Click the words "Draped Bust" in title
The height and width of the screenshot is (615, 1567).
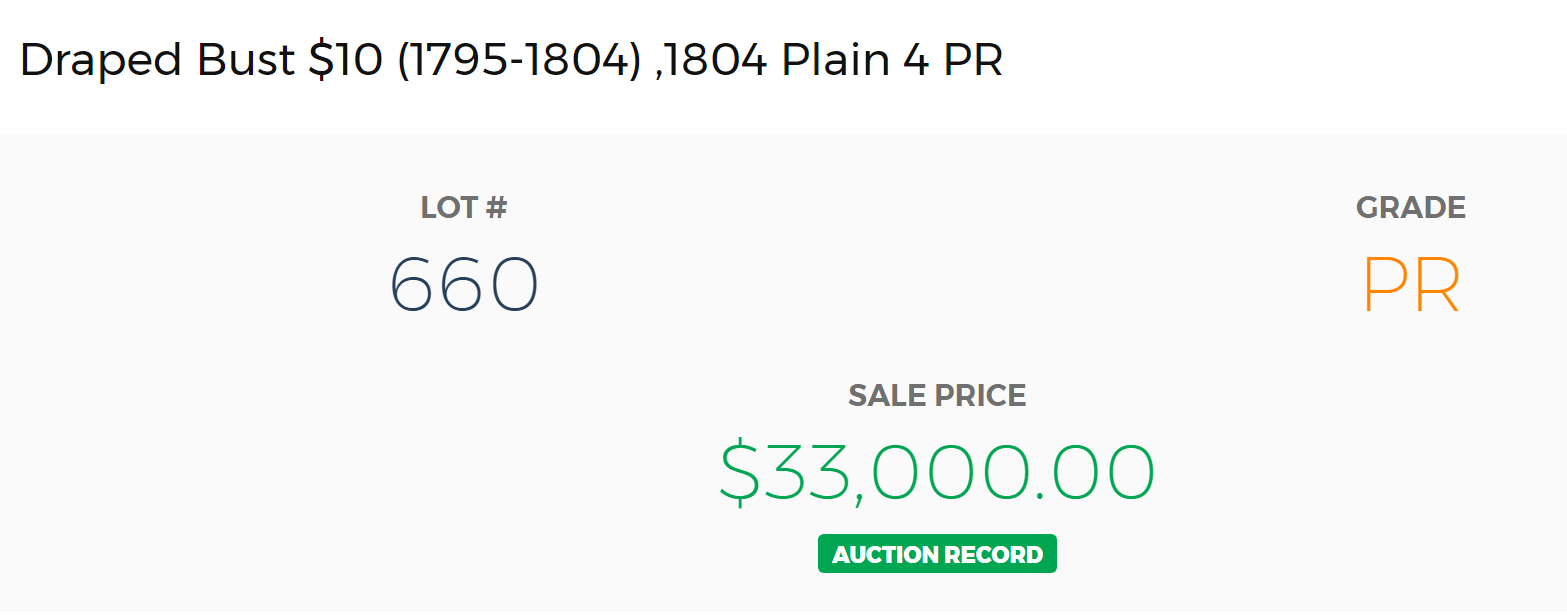(x=157, y=60)
